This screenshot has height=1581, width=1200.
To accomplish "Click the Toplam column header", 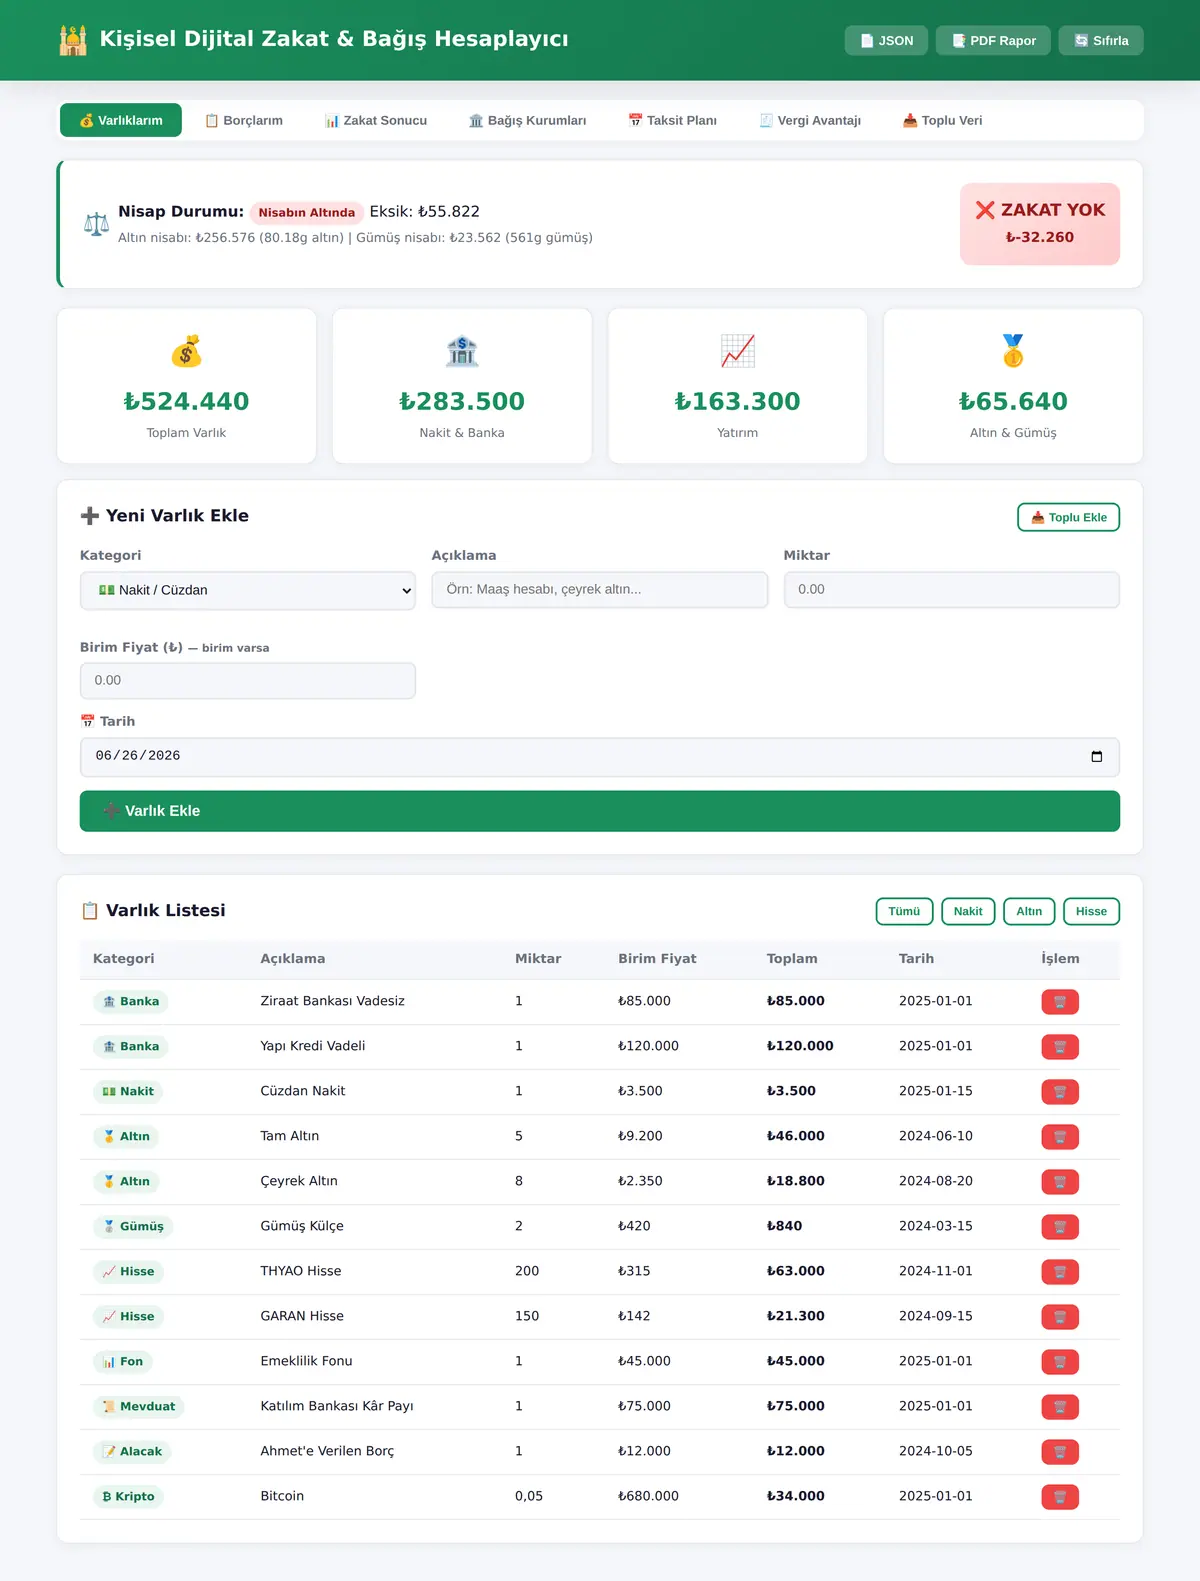I will (x=792, y=958).
